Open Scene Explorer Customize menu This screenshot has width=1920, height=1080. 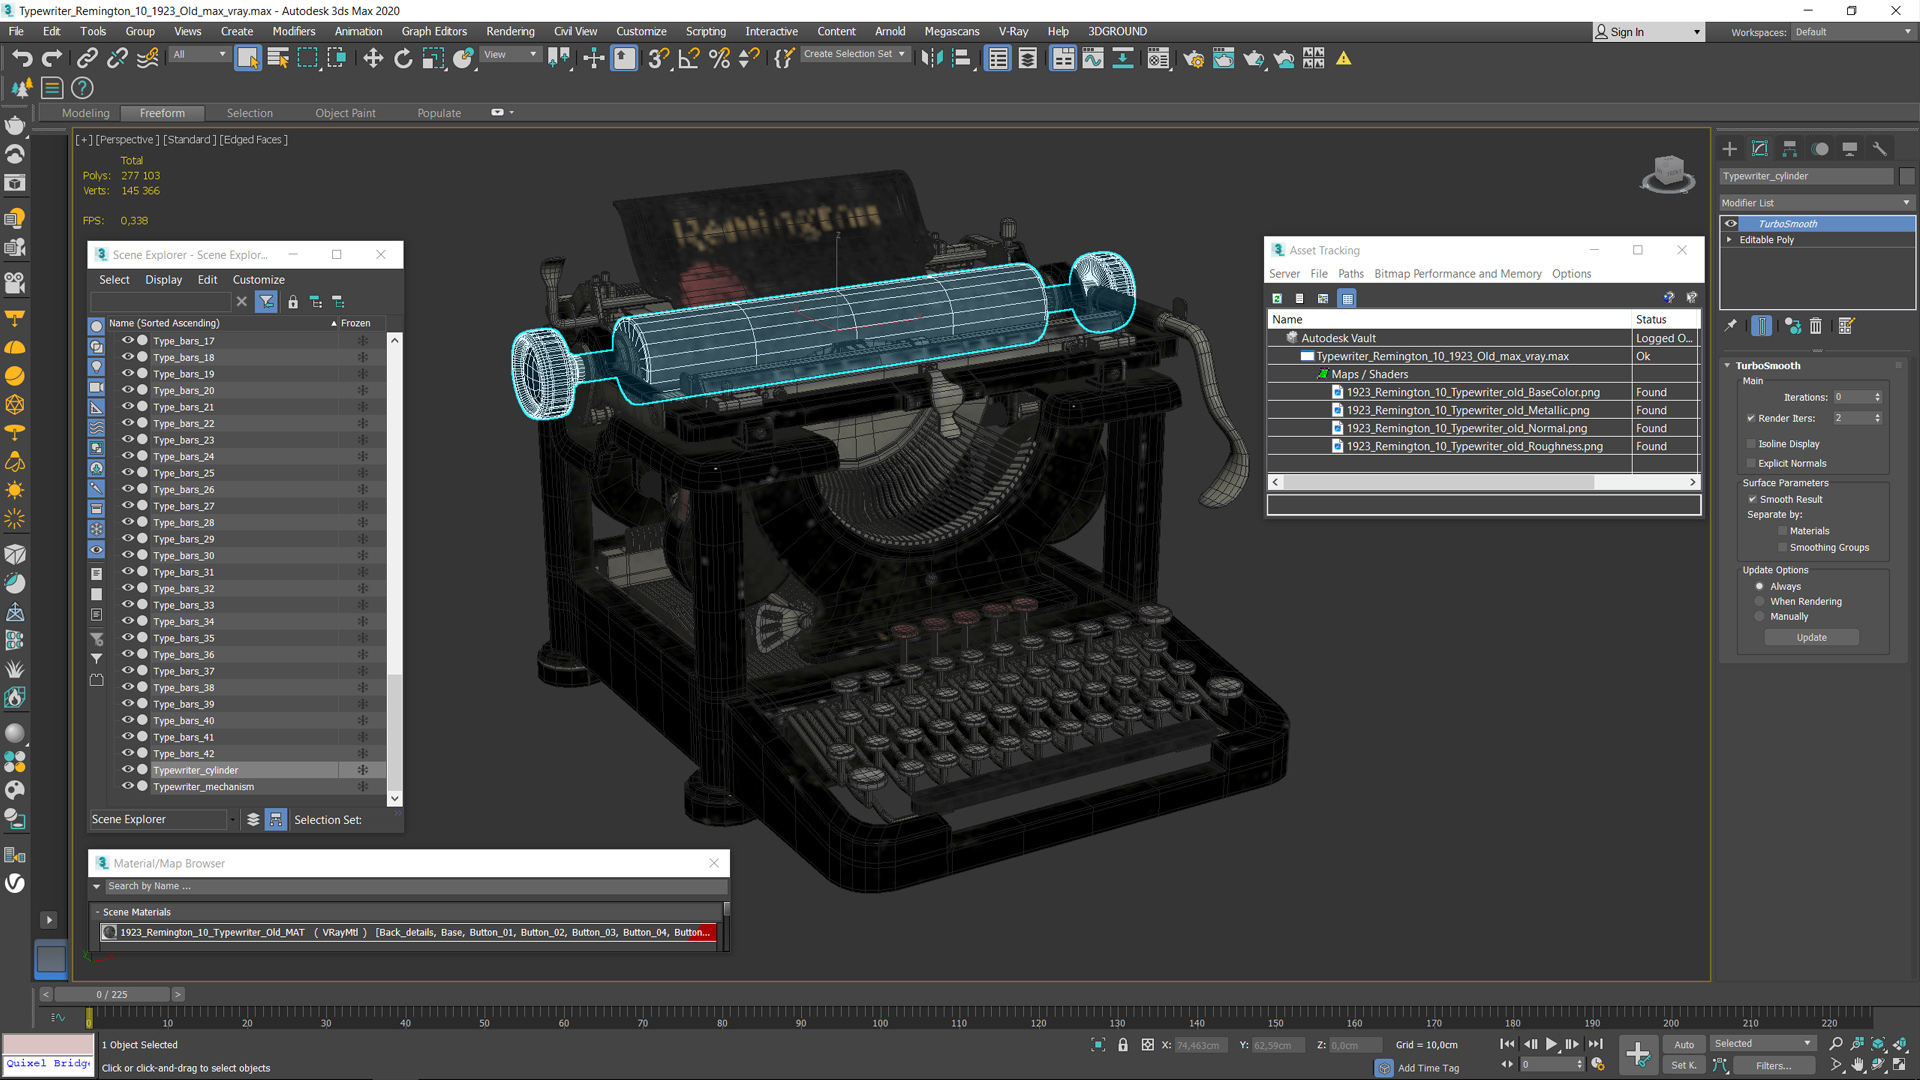[x=258, y=280]
